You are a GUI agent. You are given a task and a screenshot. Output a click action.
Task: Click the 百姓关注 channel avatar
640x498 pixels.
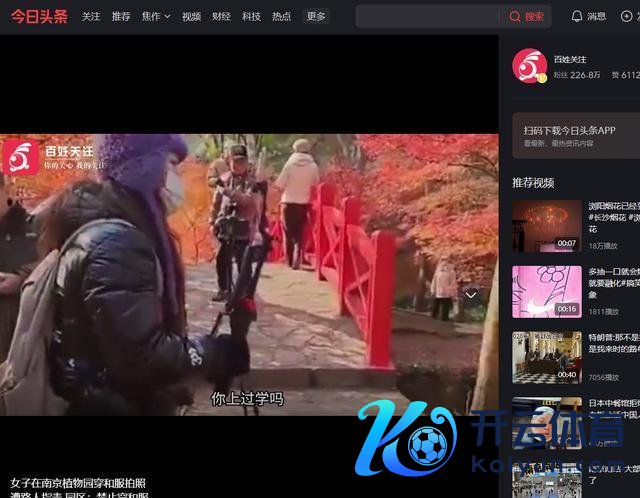pos(529,66)
